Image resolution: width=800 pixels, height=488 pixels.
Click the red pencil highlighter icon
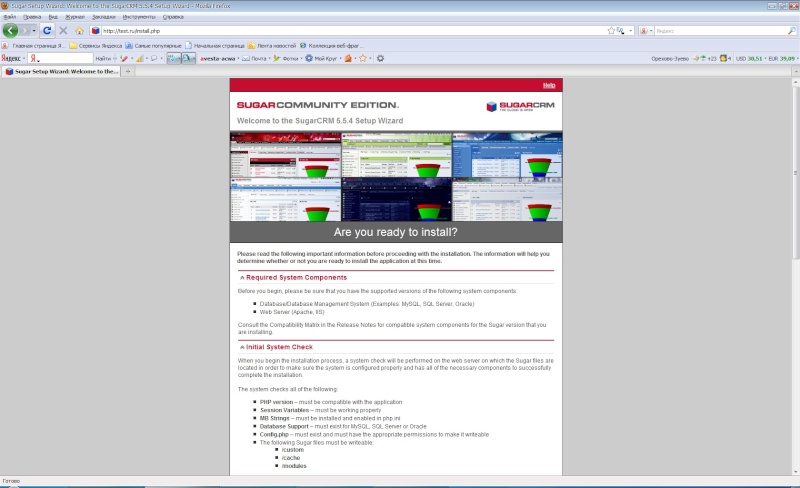pos(123,58)
